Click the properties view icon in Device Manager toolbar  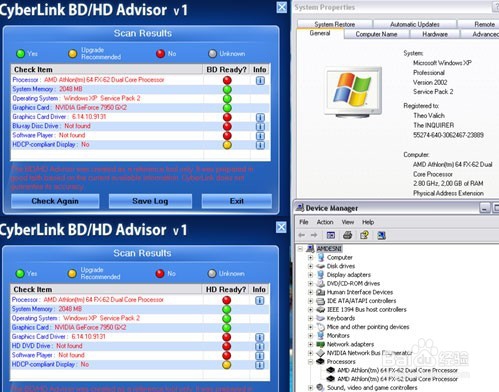click(x=331, y=235)
